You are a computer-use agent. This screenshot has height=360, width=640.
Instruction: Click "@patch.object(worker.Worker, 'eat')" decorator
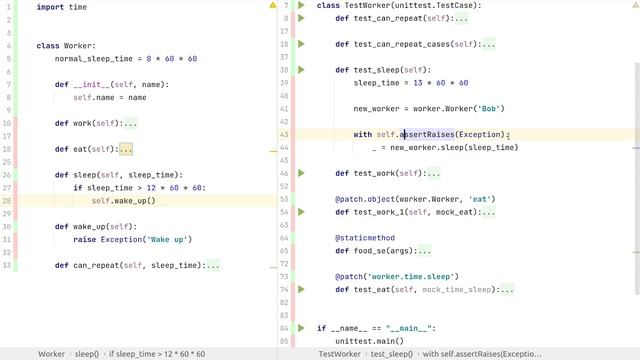tap(415, 199)
